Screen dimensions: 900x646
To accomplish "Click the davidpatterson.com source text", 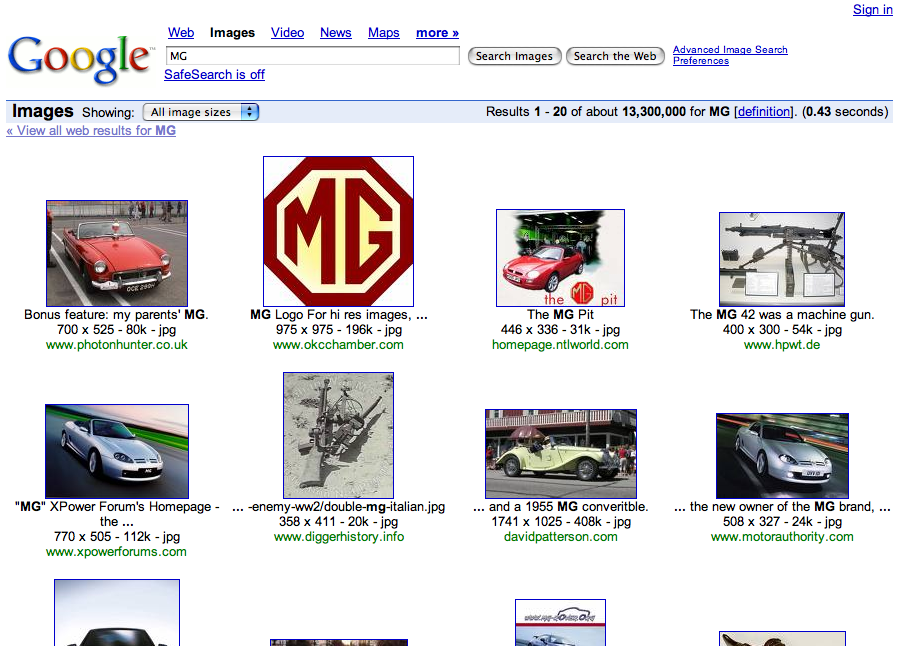I will point(561,537).
